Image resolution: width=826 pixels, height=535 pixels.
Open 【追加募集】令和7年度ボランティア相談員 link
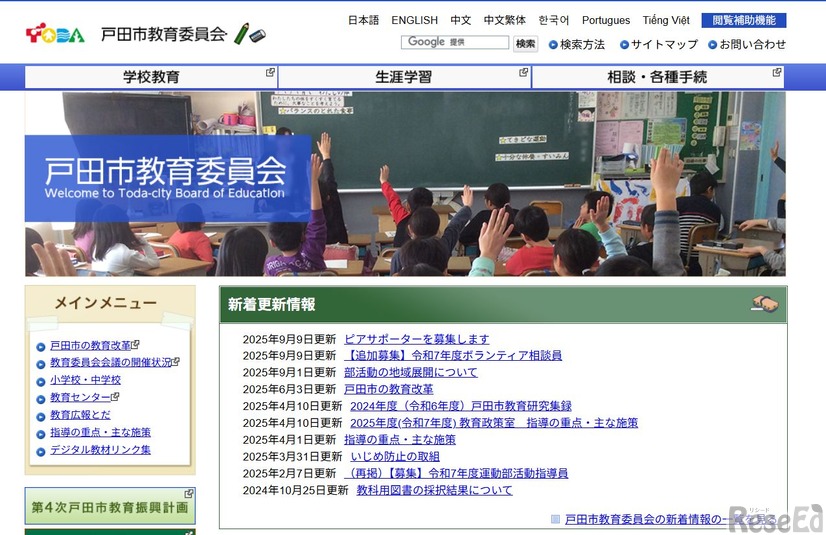click(x=453, y=355)
